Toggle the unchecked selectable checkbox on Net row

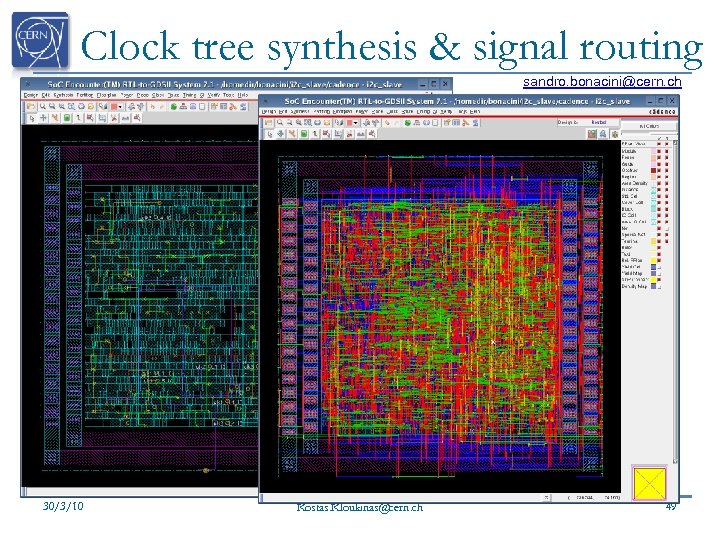[x=667, y=228]
